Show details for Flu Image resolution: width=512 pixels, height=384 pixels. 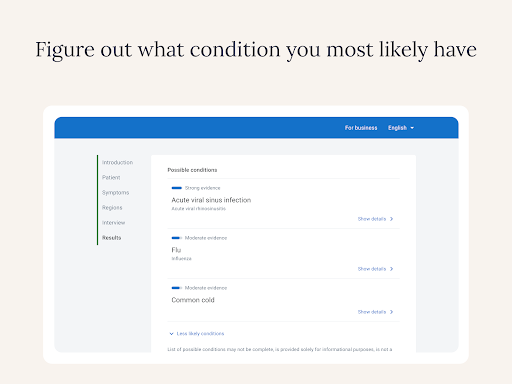pos(375,269)
